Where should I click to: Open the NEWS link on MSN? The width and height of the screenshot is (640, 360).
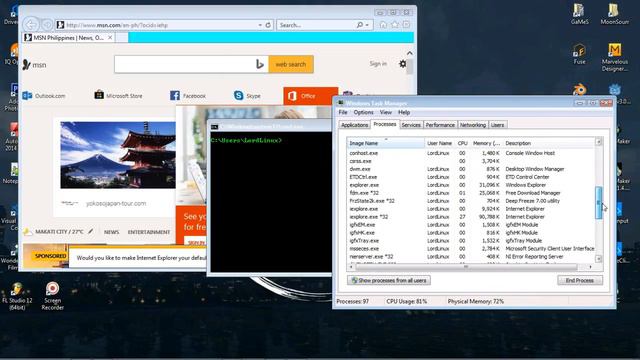pos(111,232)
